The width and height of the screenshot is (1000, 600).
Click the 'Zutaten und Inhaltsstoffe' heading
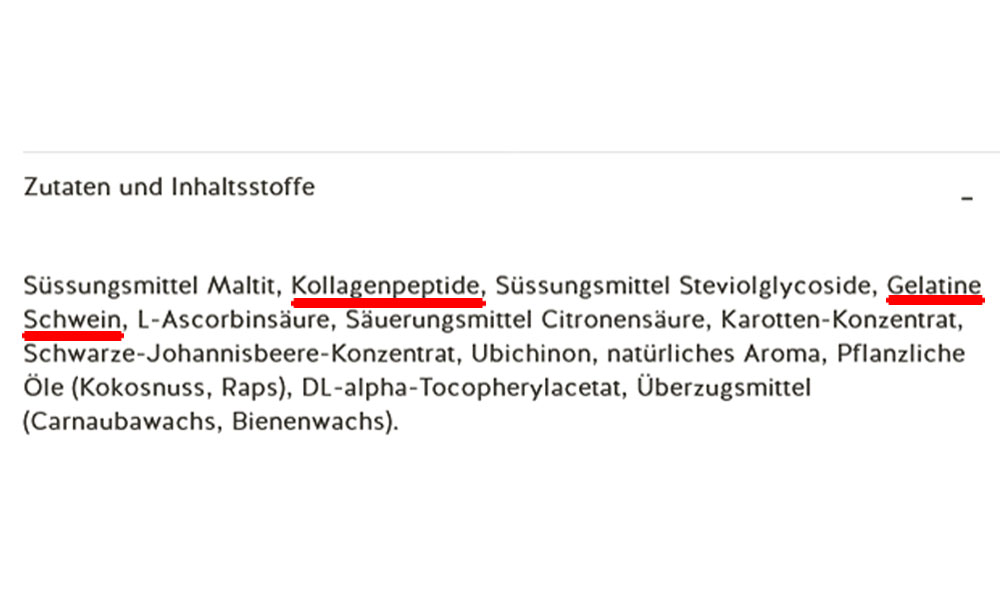(169, 187)
